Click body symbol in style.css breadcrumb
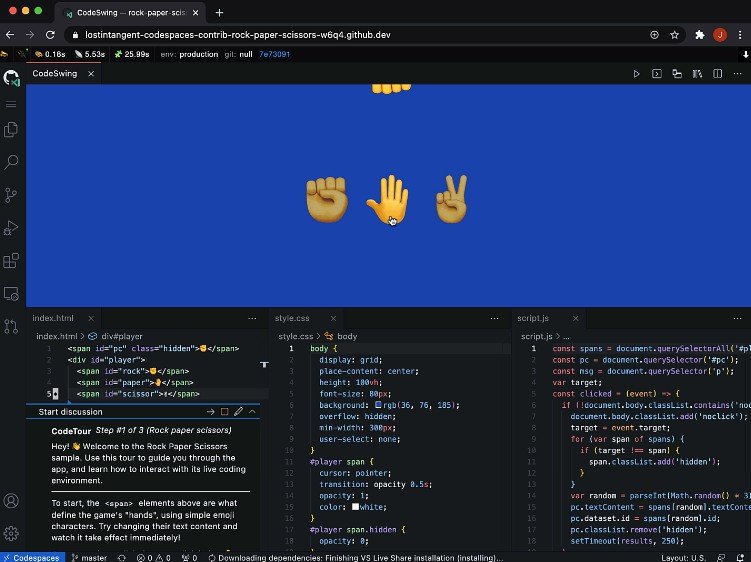Screen dimensions: 751x562 tap(341, 336)
